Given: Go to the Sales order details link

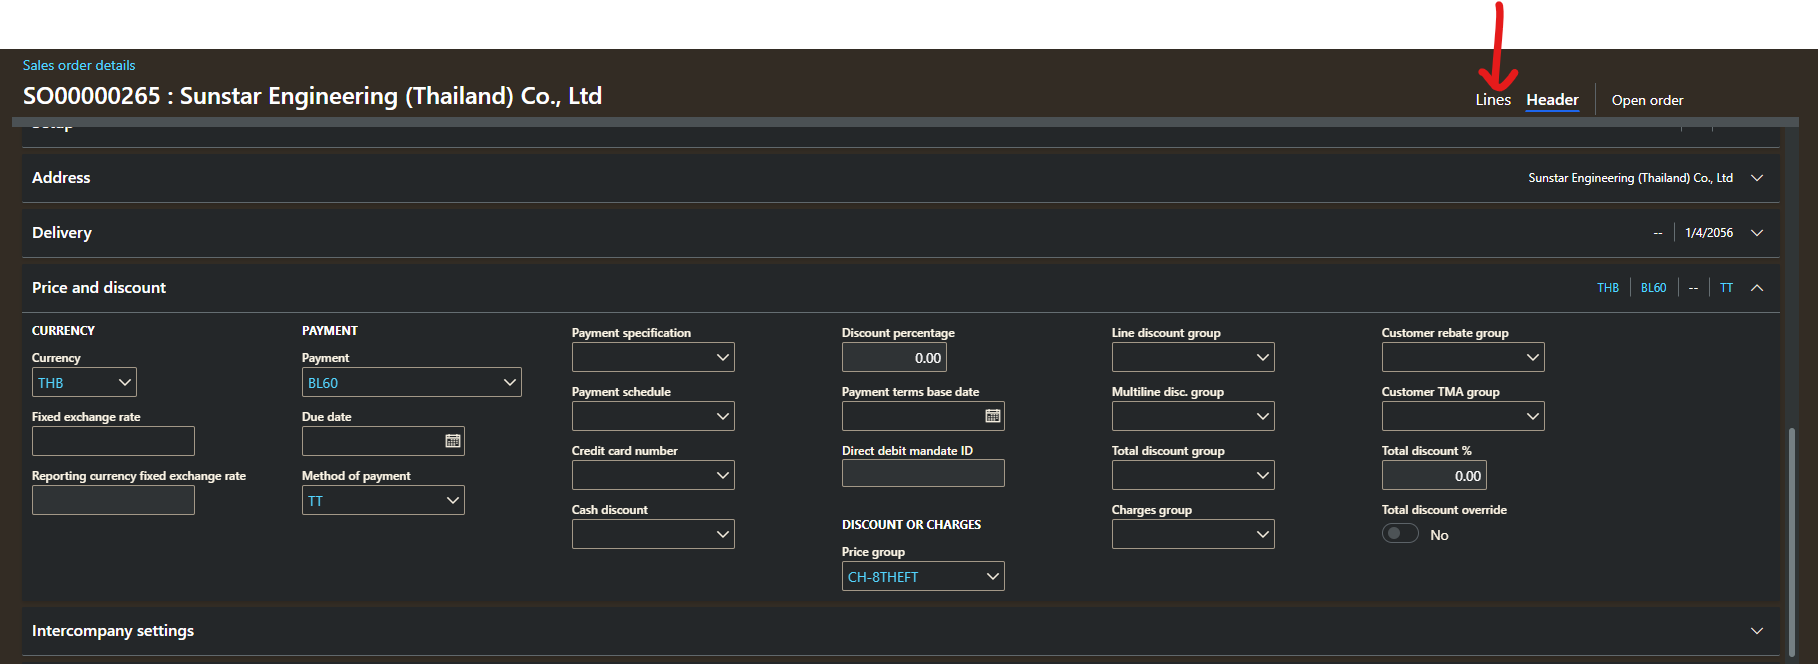Looking at the screenshot, I should point(79,65).
